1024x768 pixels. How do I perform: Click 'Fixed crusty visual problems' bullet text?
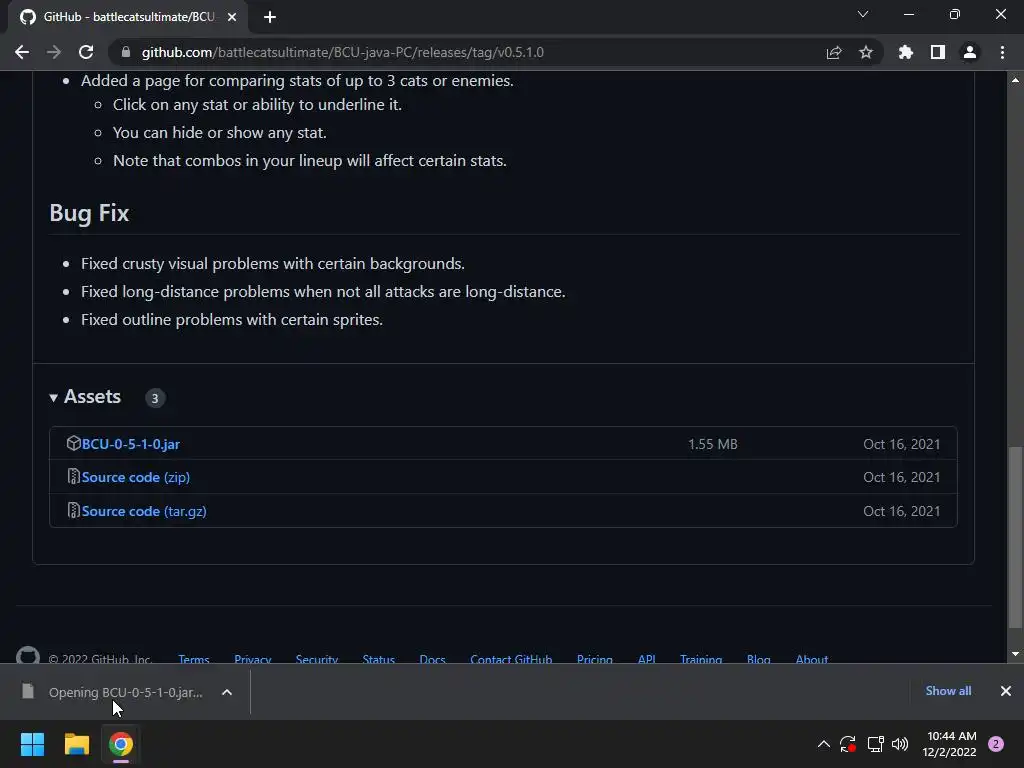[x=273, y=264]
